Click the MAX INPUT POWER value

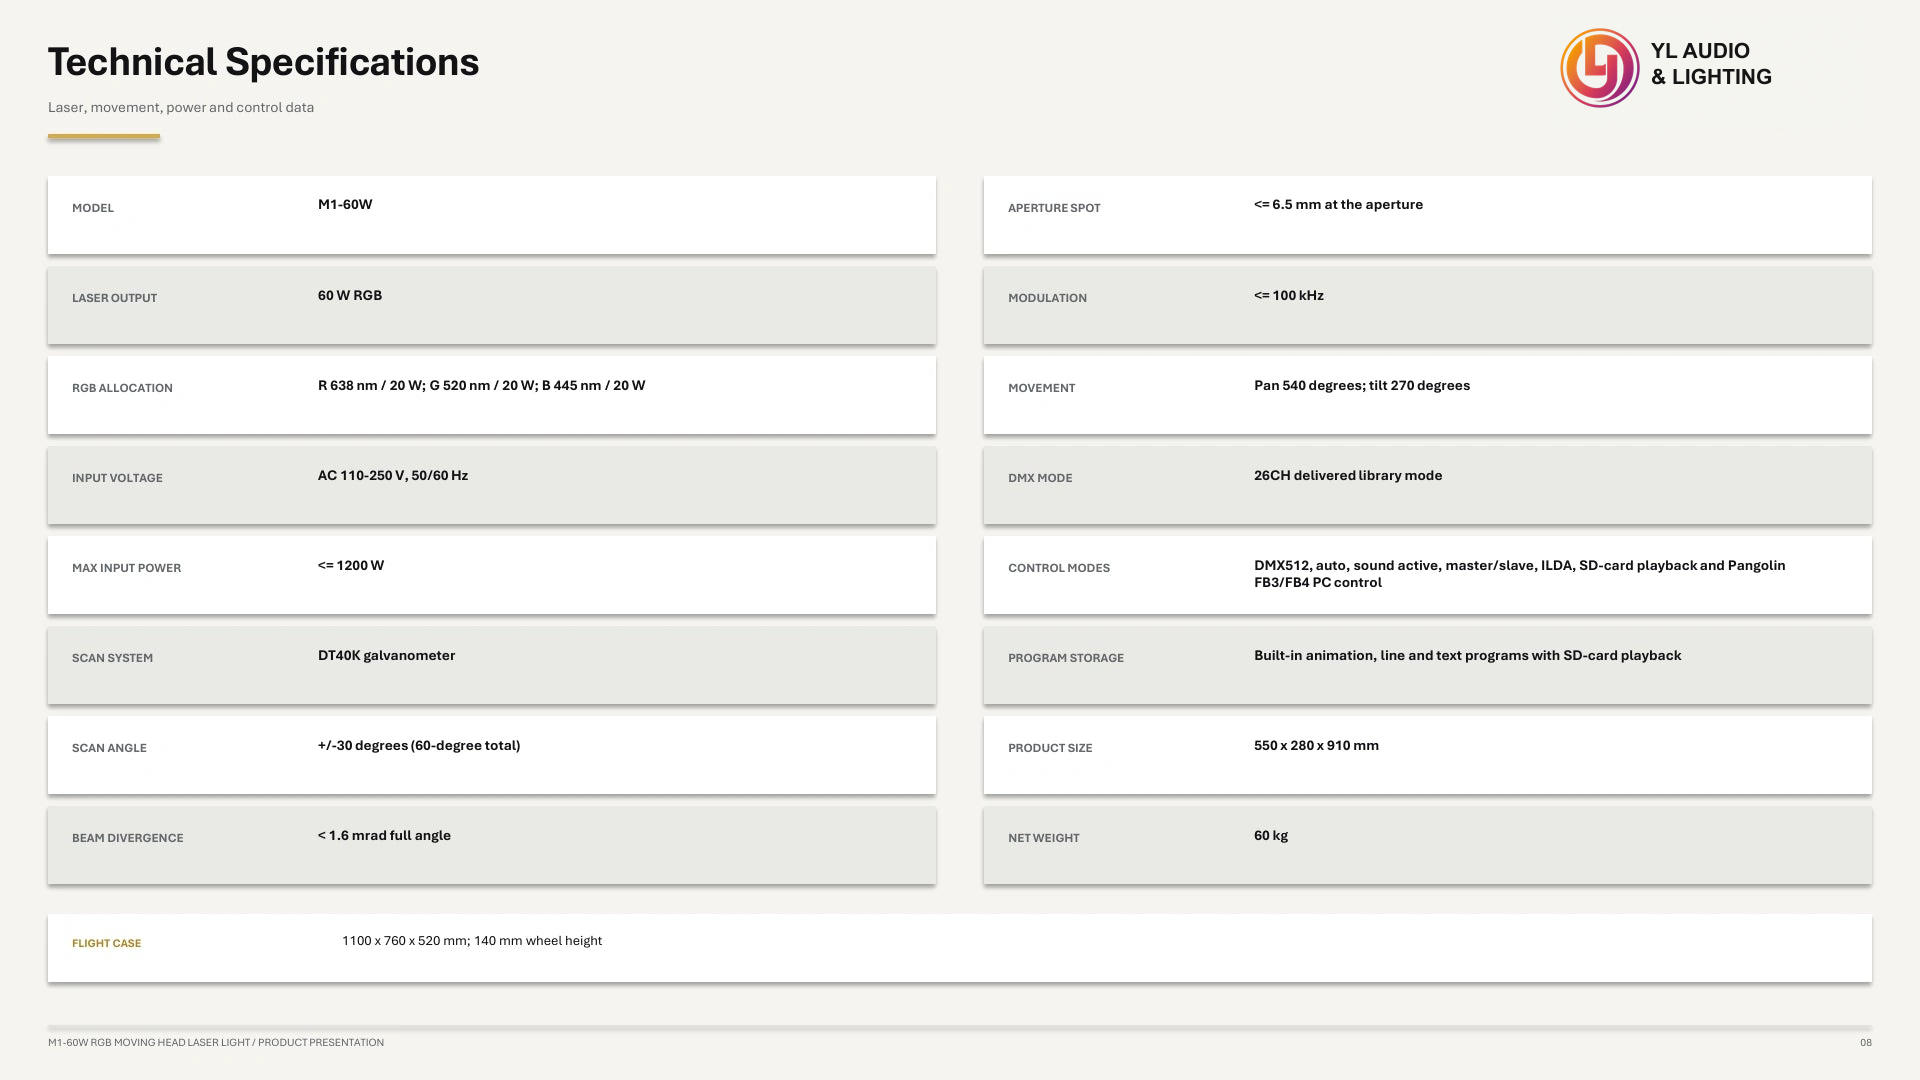coord(351,566)
